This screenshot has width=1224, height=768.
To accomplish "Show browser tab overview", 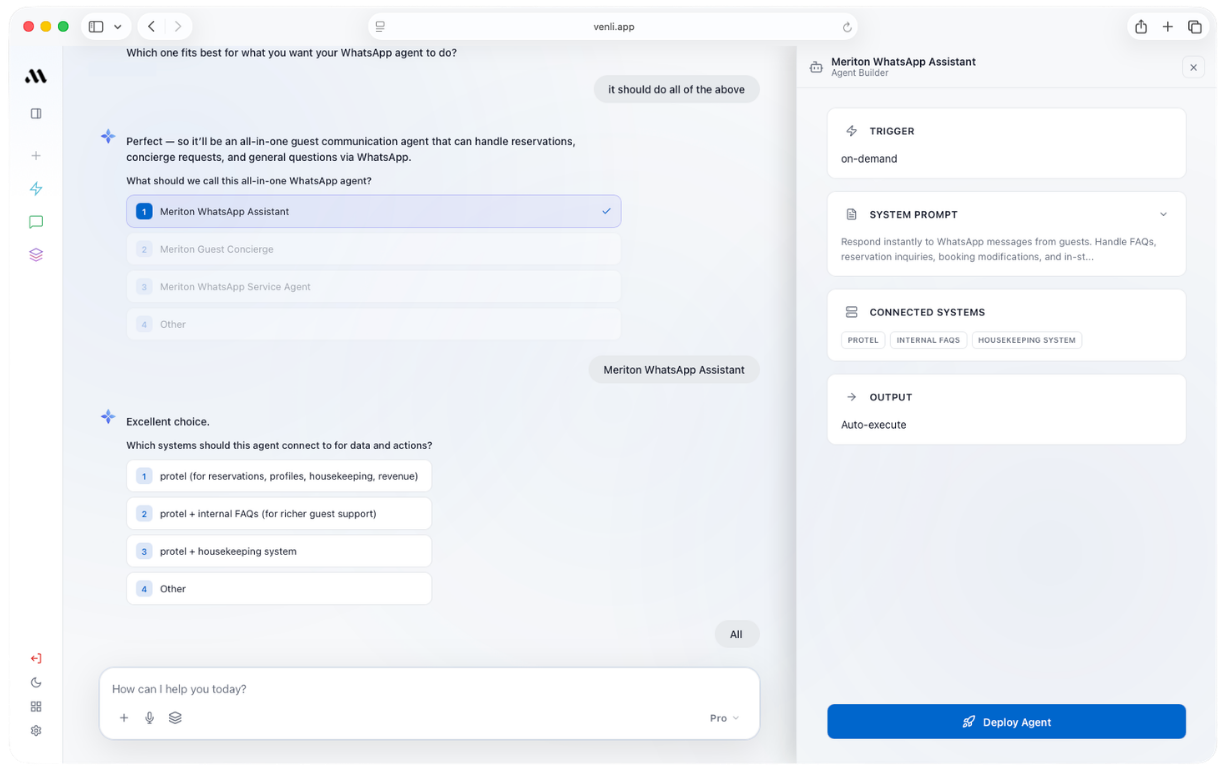I will pos(1195,27).
